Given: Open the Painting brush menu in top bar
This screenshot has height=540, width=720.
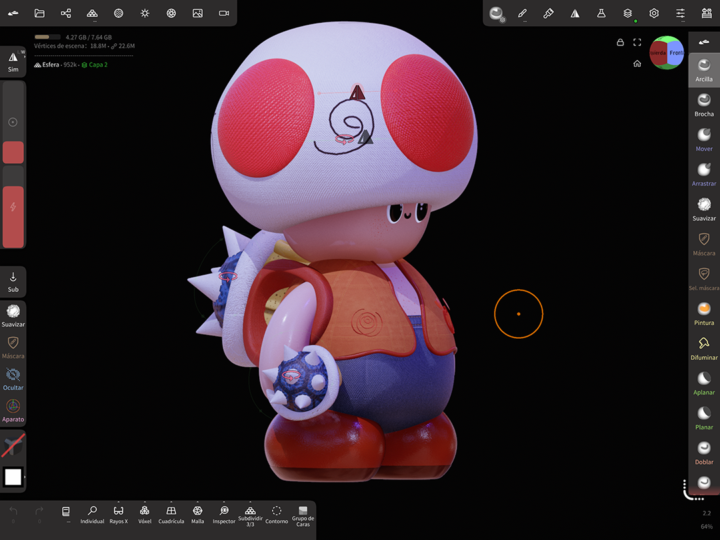Looking at the screenshot, I should pos(548,13).
